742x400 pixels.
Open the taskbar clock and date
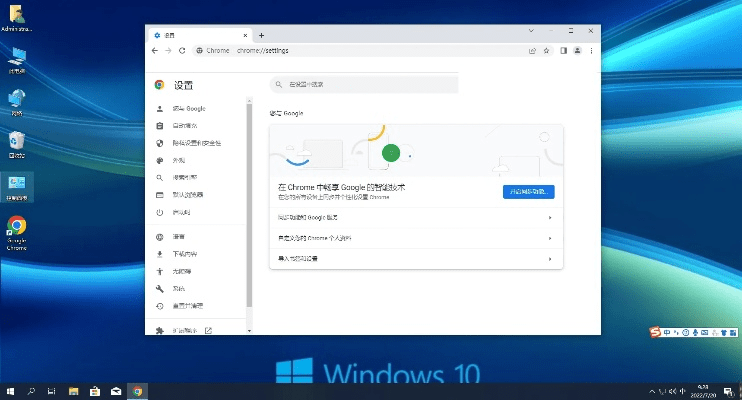click(x=703, y=391)
